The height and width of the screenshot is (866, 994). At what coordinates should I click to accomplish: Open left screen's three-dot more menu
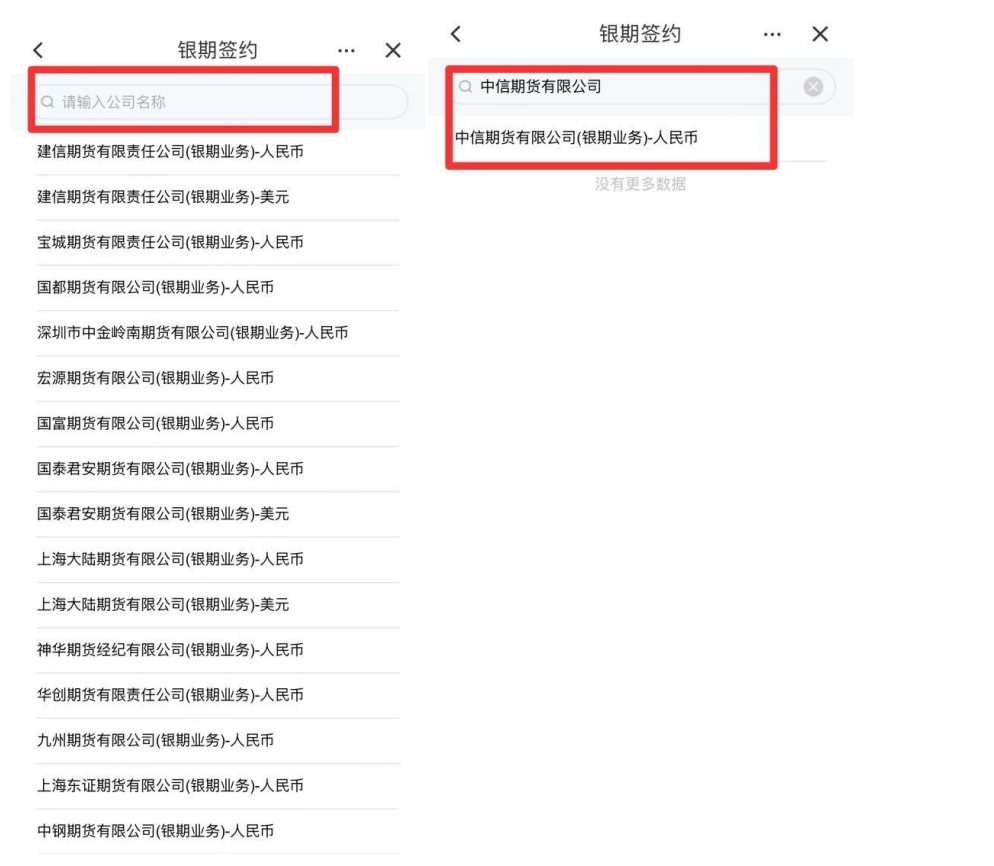(x=346, y=51)
